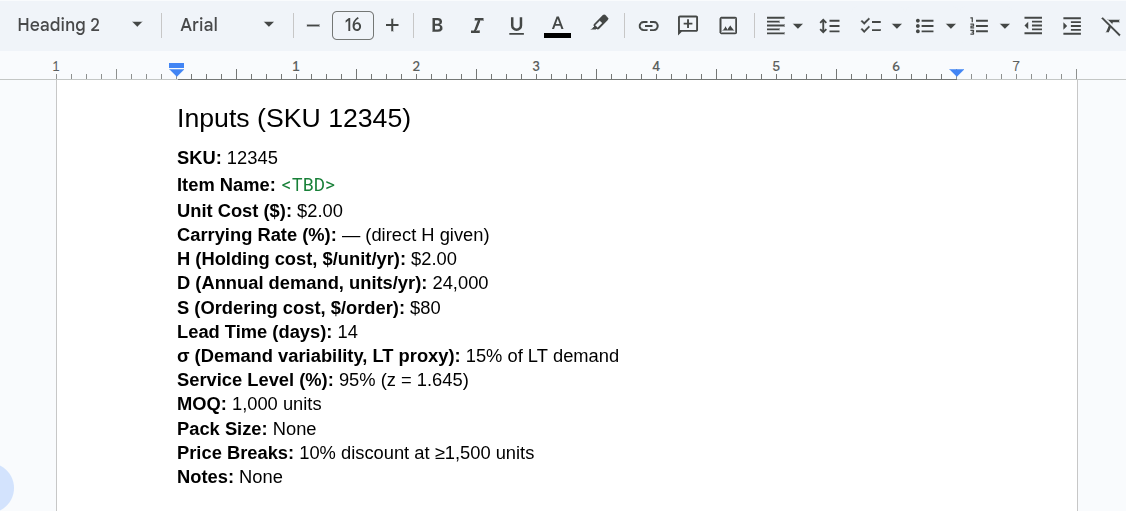
Task: Toggle italic formatting
Action: pos(477,25)
